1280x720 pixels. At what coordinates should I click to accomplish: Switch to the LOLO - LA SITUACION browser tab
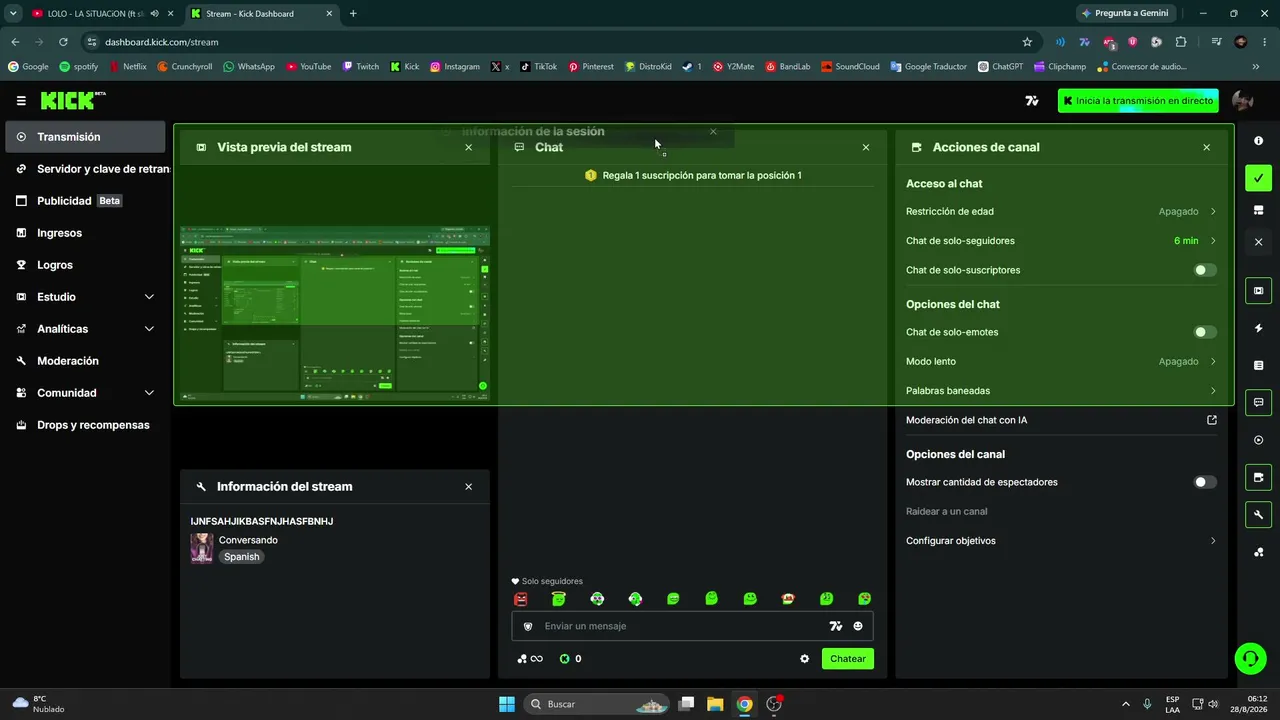[97, 14]
